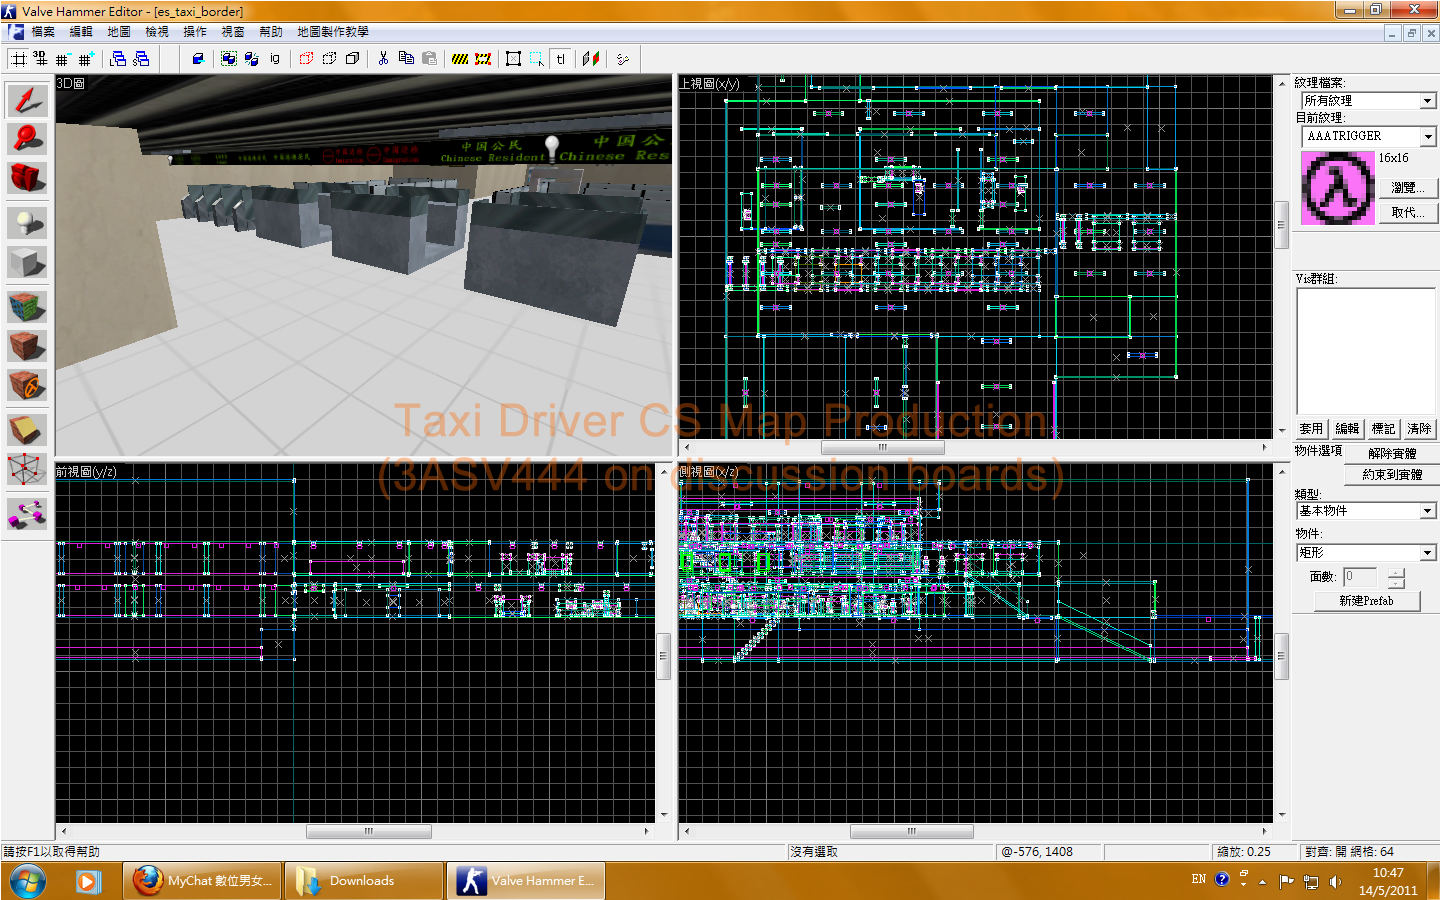This screenshot has width=1440, height=900.
Task: Switch to MyChat Firefox taskbar button
Action: 203,881
